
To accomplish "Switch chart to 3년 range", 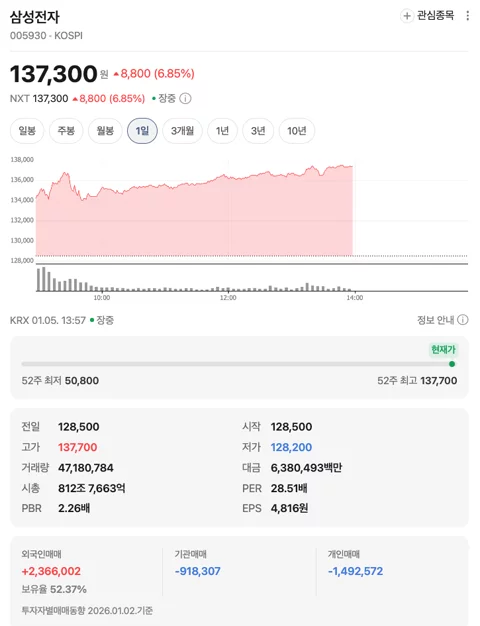I will (x=258, y=131).
